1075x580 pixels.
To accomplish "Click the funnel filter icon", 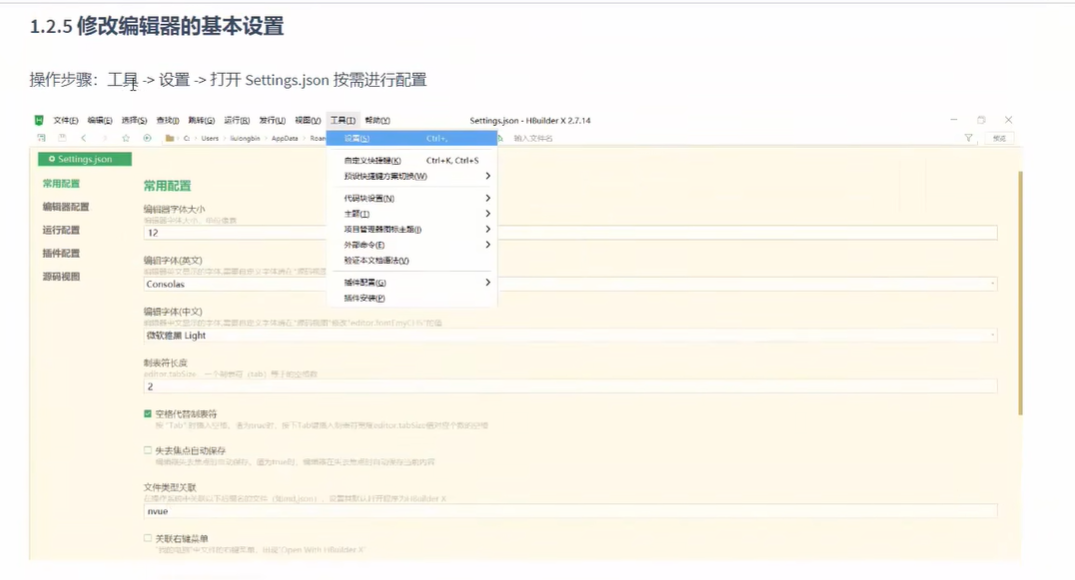I will (968, 138).
